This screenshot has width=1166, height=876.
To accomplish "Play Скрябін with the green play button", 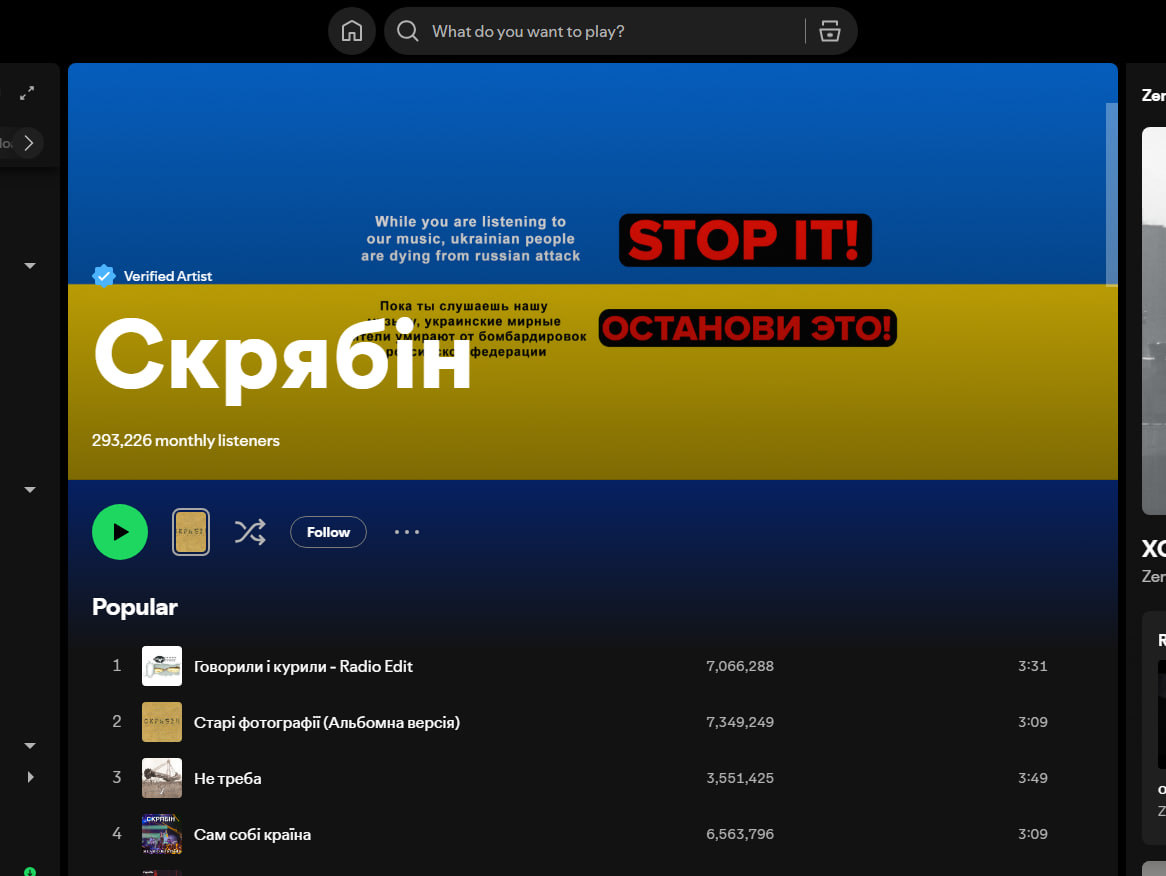I will (120, 532).
